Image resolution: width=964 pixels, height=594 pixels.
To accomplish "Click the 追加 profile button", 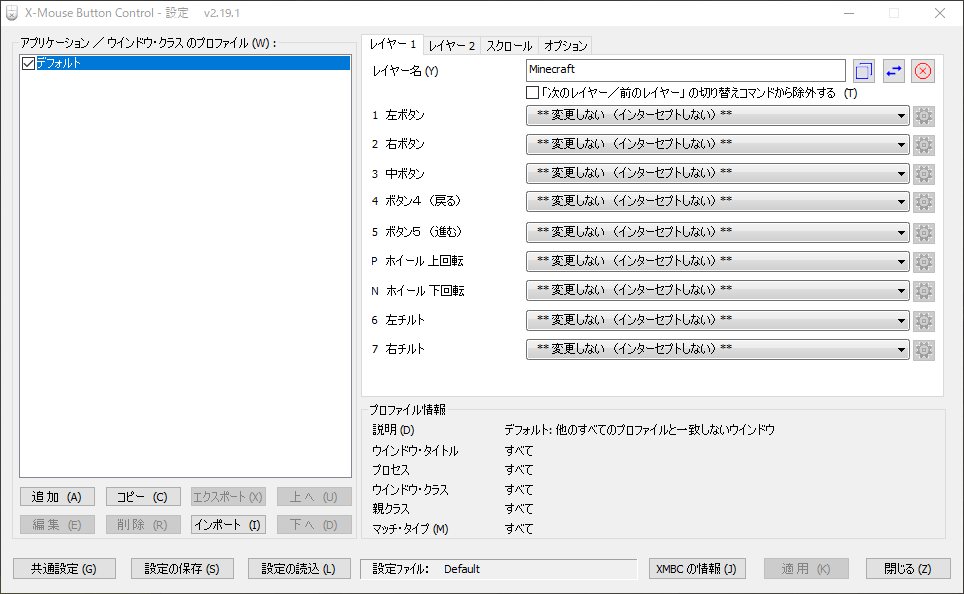I will click(x=56, y=496).
